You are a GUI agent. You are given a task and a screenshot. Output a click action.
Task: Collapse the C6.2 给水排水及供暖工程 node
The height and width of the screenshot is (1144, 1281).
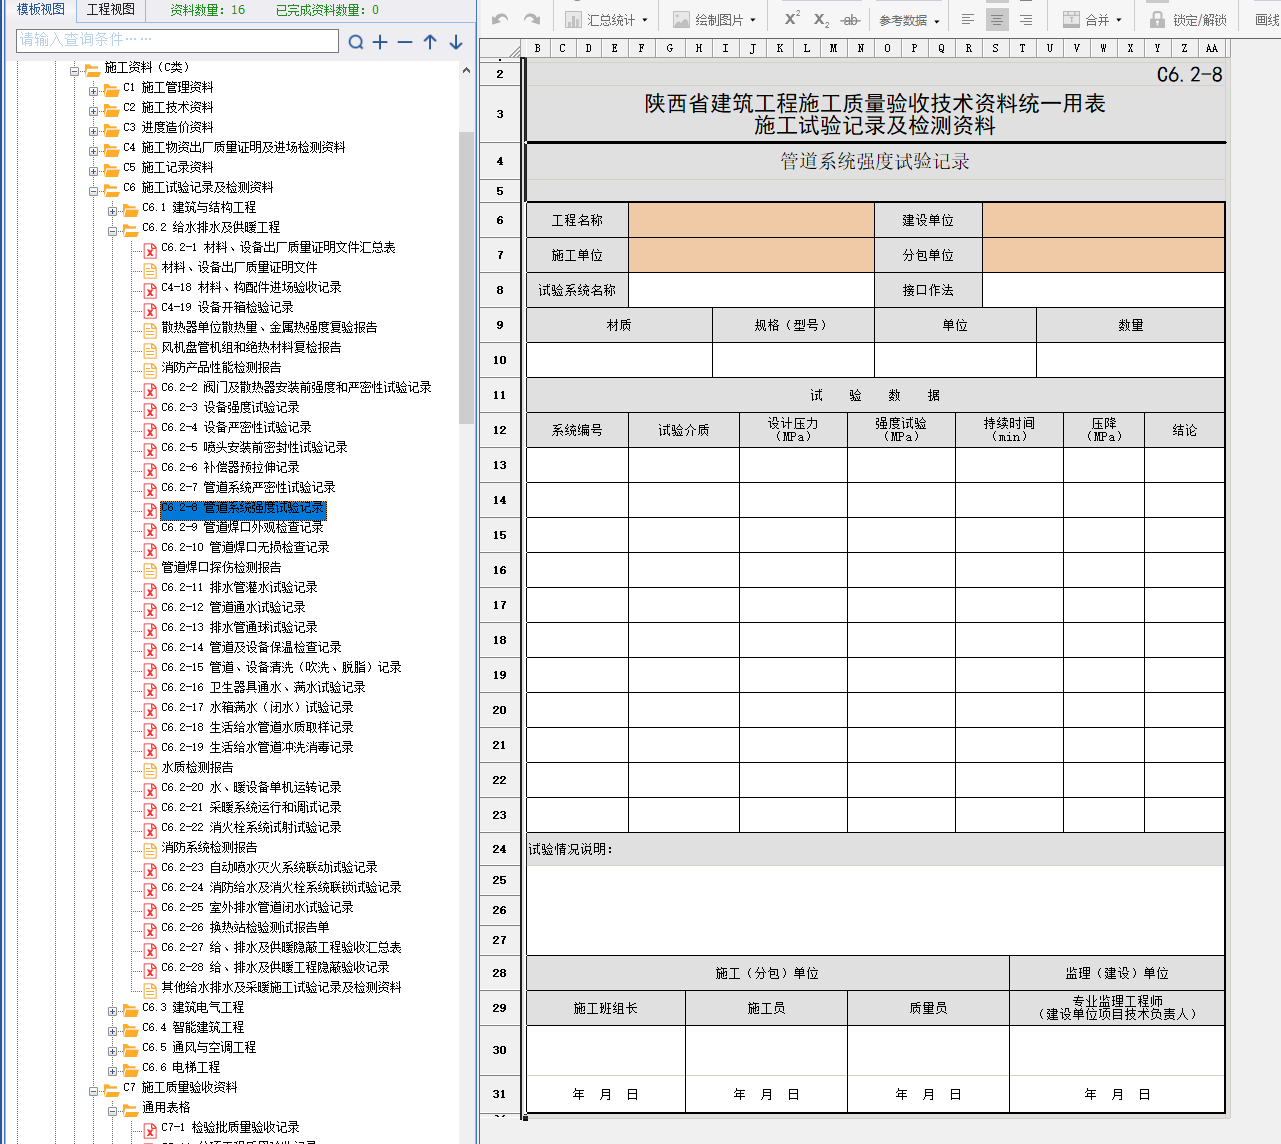coord(112,230)
